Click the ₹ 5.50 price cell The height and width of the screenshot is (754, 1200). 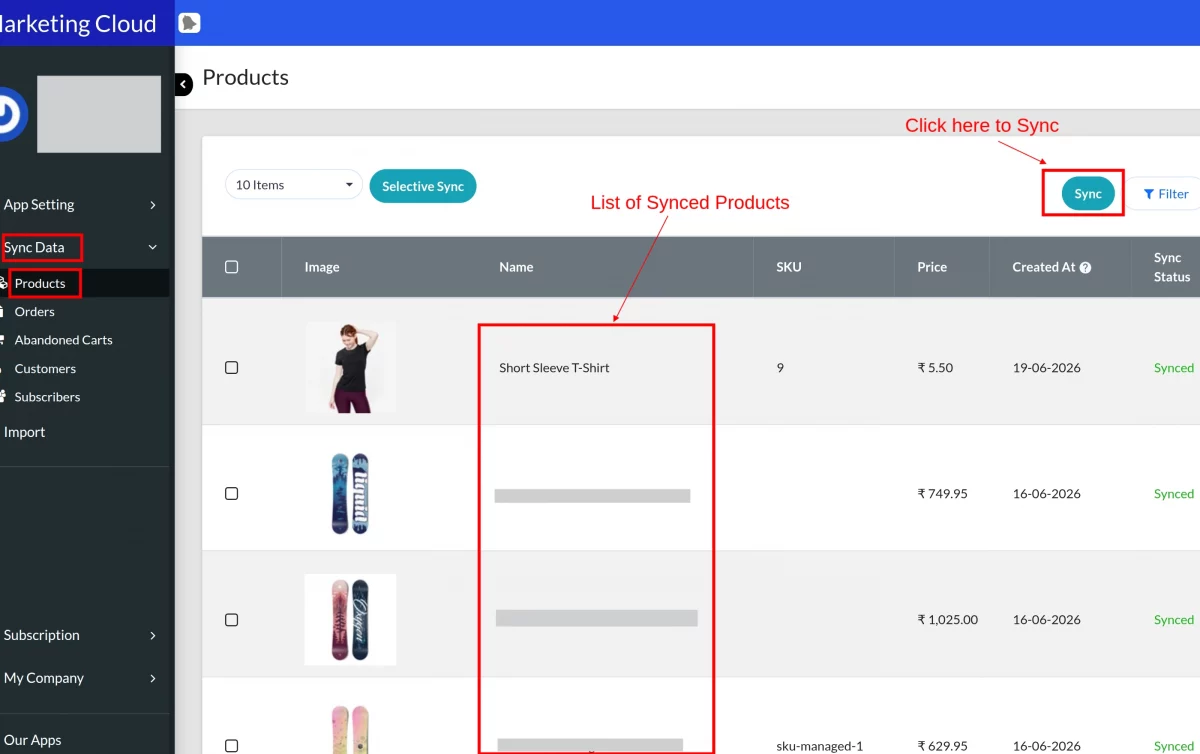(x=935, y=368)
